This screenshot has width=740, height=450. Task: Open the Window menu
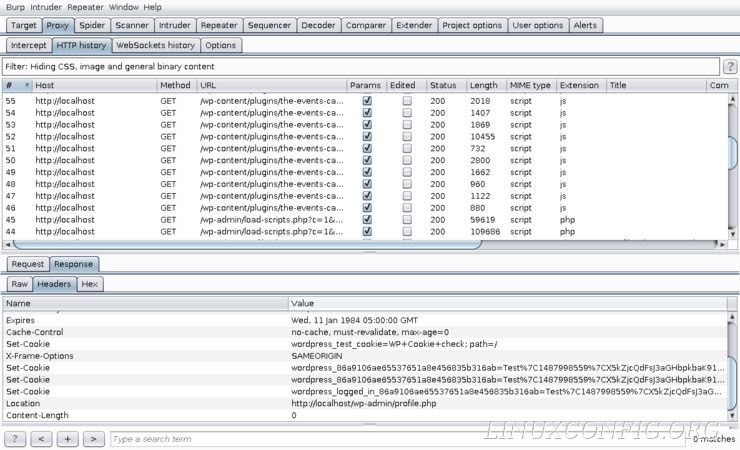pyautogui.click(x=124, y=8)
